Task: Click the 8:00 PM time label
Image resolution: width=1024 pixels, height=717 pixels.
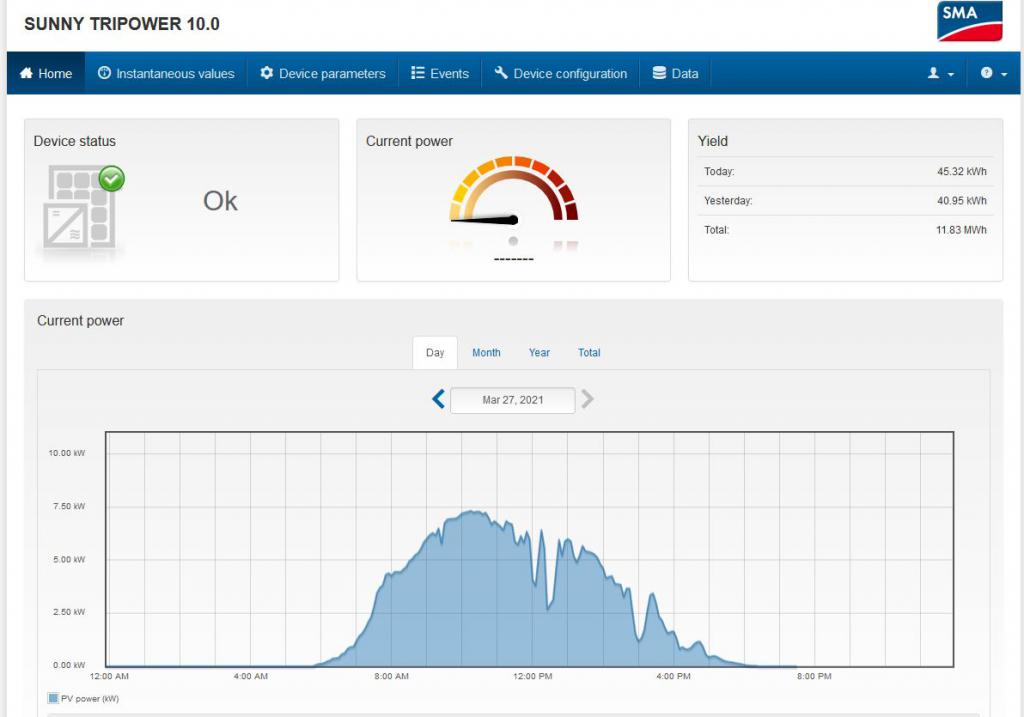Action: (814, 677)
